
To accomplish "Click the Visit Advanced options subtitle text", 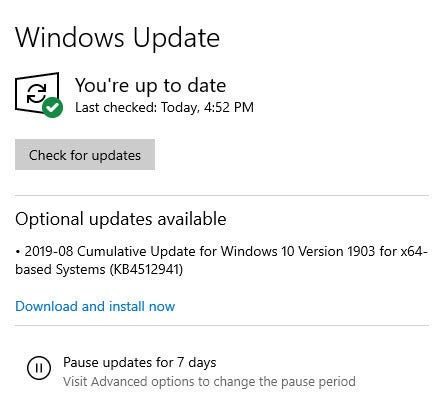I will (x=209, y=381).
